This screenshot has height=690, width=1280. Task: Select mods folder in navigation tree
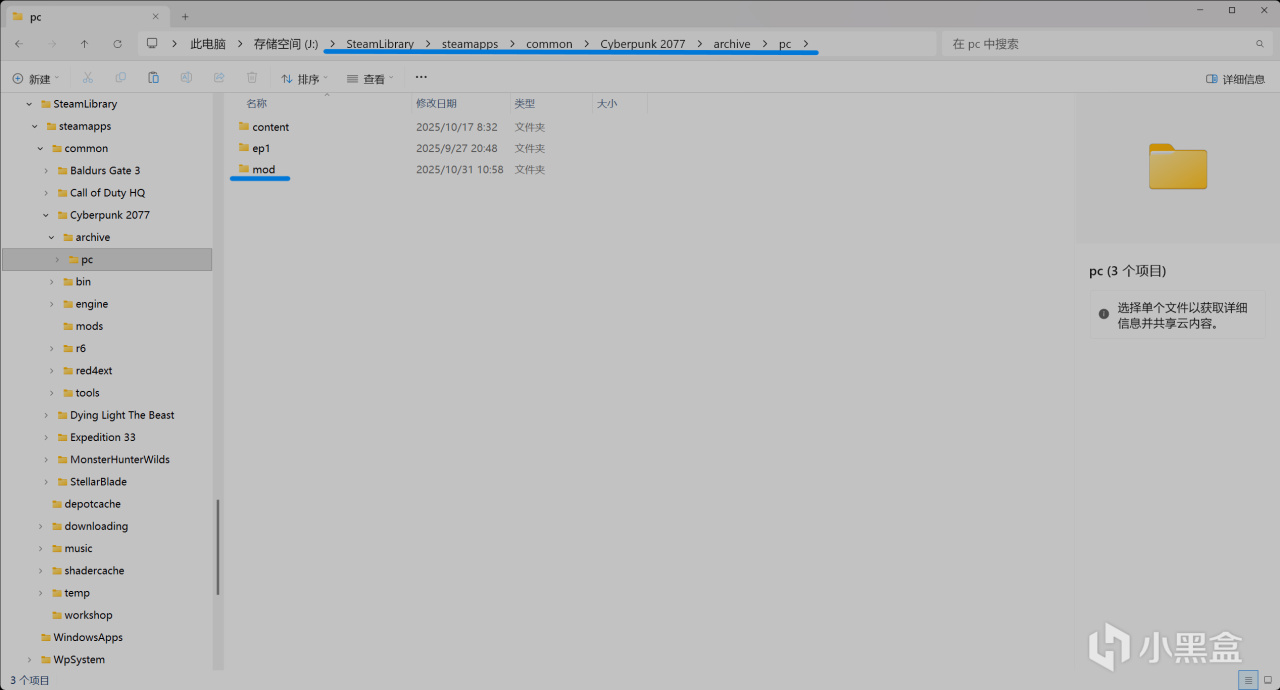pos(89,326)
